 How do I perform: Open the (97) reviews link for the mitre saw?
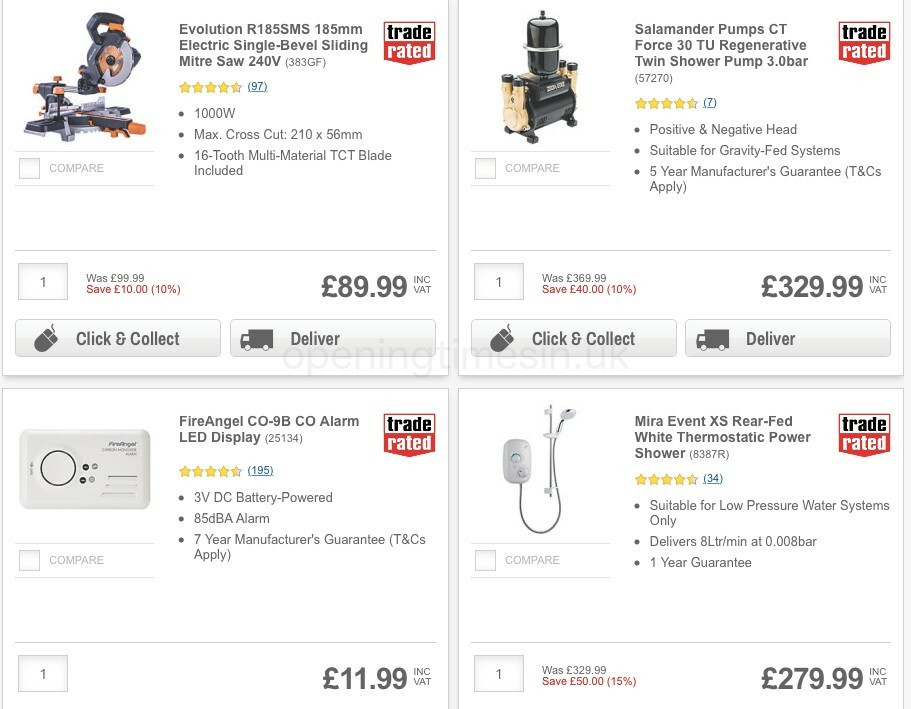click(257, 87)
